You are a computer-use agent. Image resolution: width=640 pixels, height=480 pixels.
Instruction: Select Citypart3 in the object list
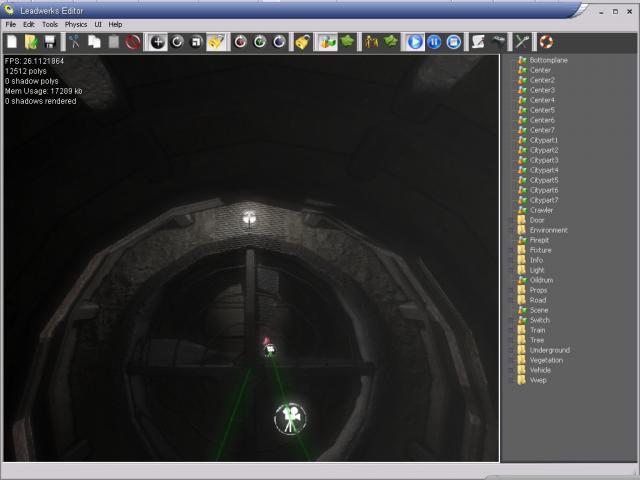pos(544,160)
